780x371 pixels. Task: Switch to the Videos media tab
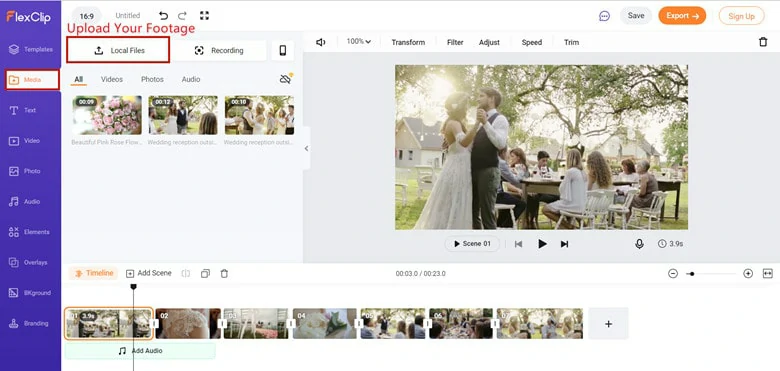click(x=112, y=80)
